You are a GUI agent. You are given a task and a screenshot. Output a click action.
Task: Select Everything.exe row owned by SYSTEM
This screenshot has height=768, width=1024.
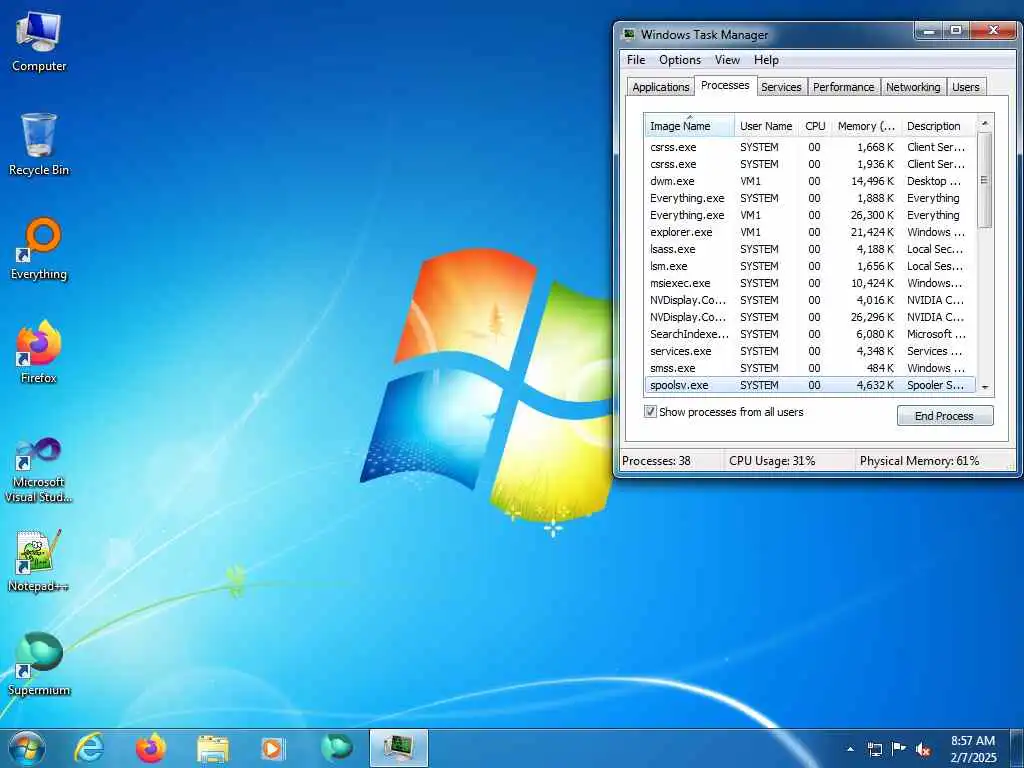pos(810,198)
